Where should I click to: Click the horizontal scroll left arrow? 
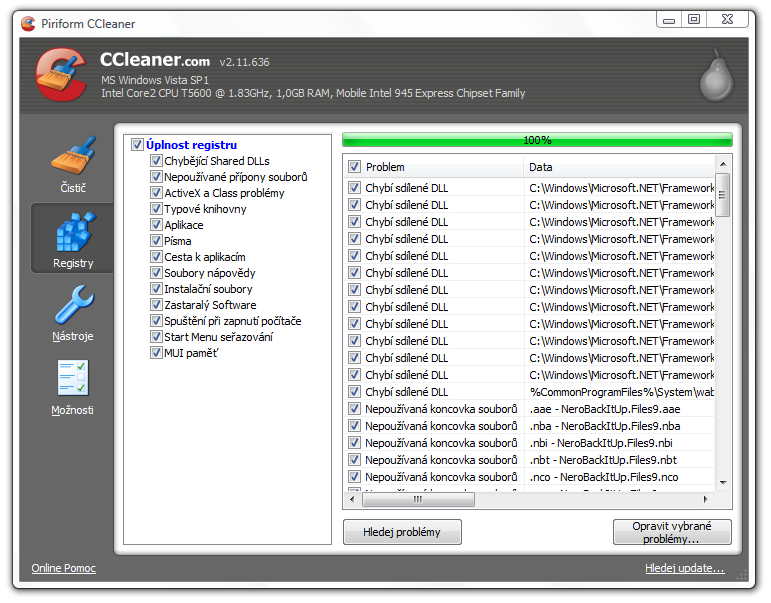click(x=352, y=499)
